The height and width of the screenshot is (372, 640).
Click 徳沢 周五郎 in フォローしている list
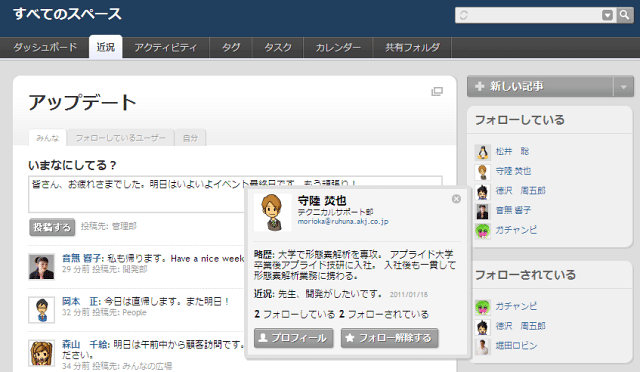(x=520, y=191)
